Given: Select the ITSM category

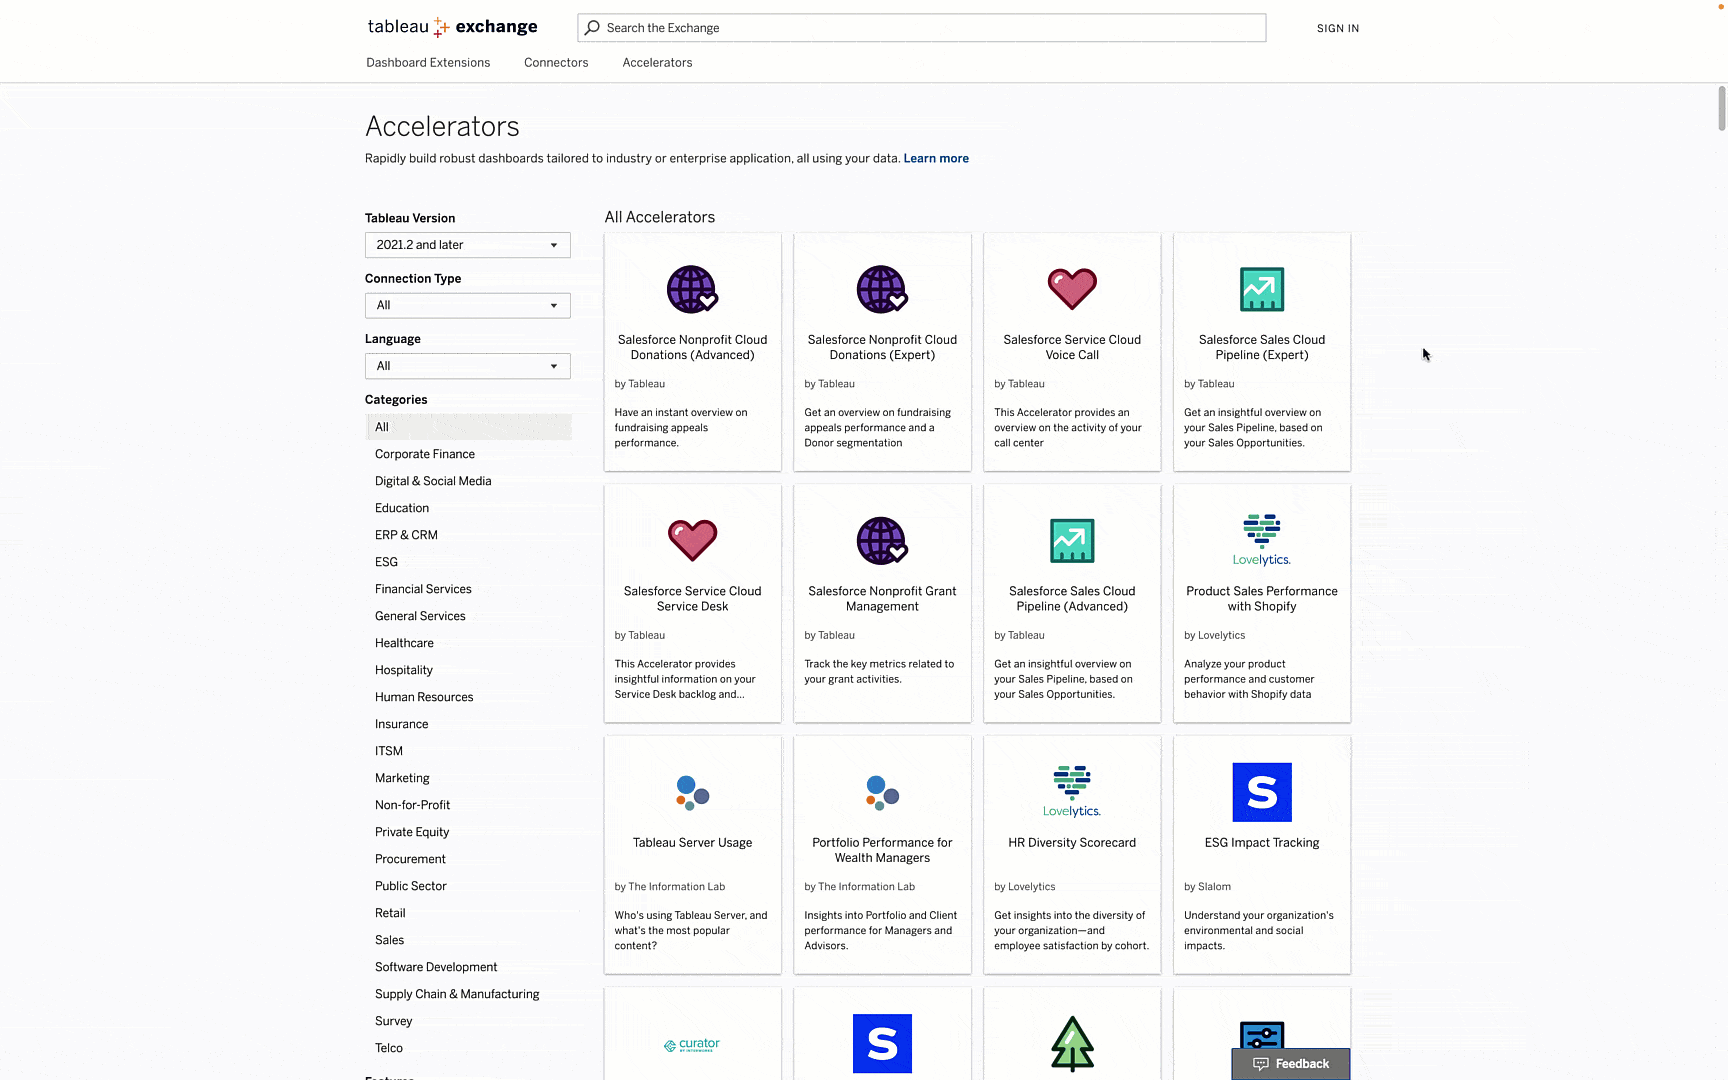Looking at the screenshot, I should pyautogui.click(x=389, y=751).
